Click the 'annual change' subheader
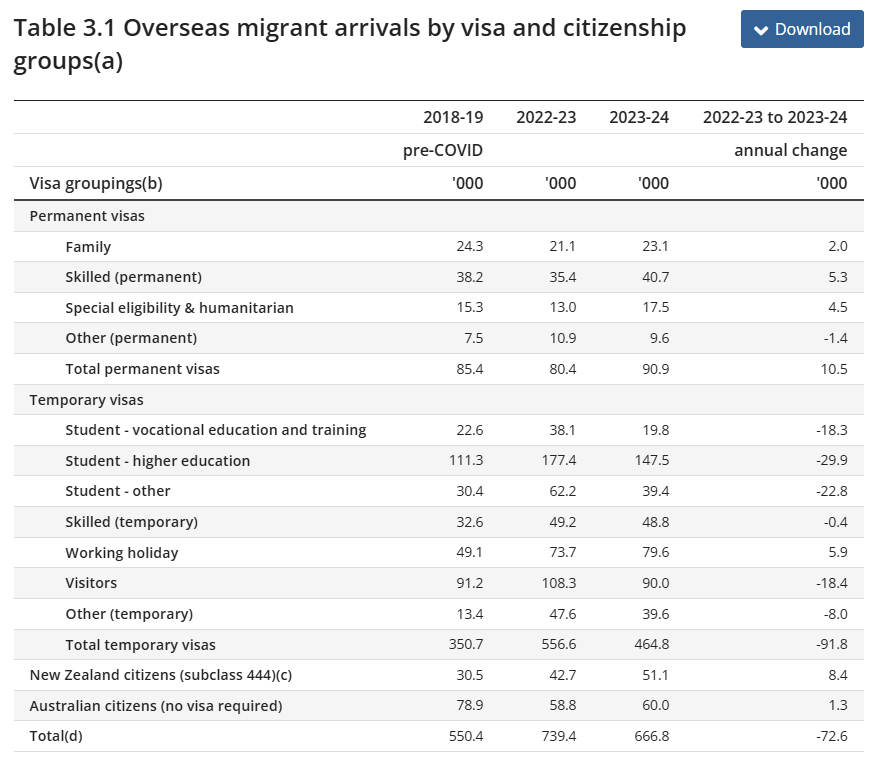The height and width of the screenshot is (765, 876). pyautogui.click(x=791, y=150)
